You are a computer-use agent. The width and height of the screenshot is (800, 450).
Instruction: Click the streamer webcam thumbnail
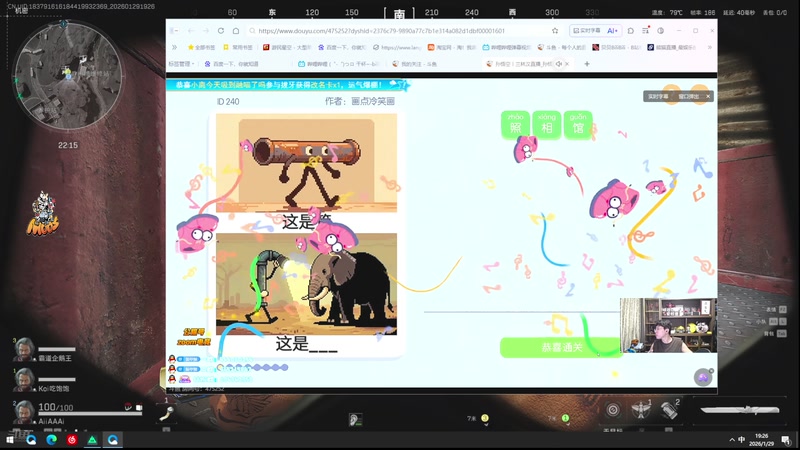click(x=668, y=326)
